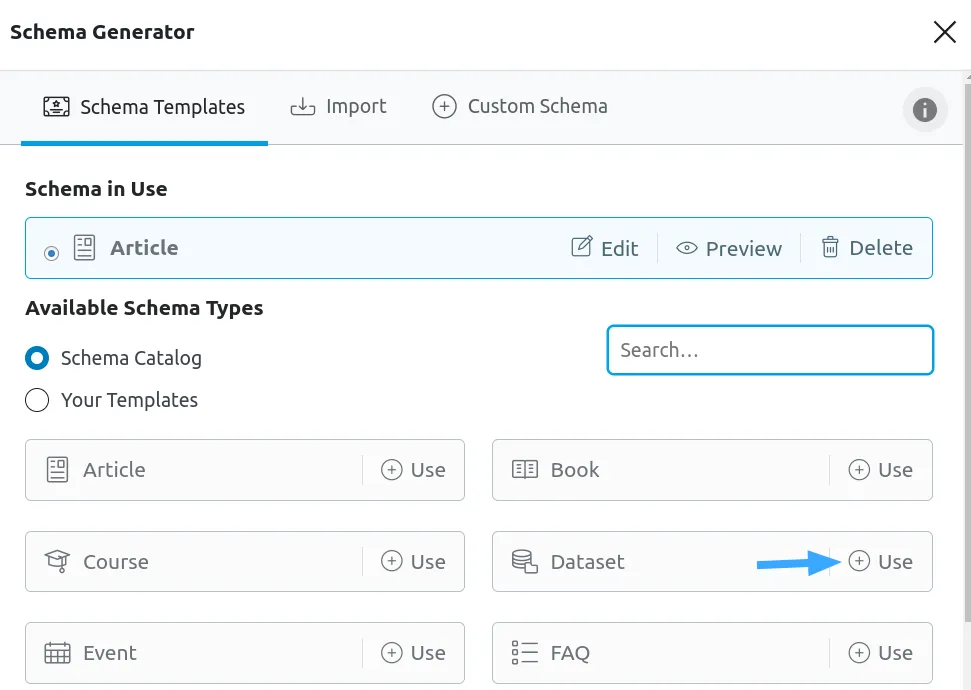Viewport: 971px width, 690px height.
Task: Switch to the Import tab
Action: pyautogui.click(x=340, y=106)
